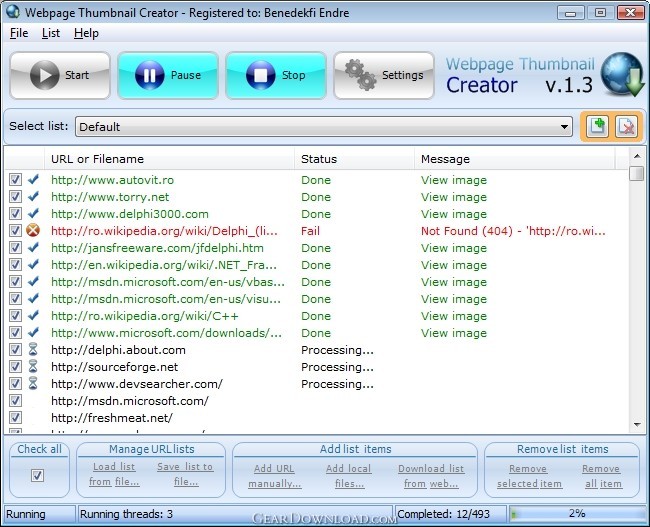Click Add URL manually link
This screenshot has width=650, height=527.
pyautogui.click(x=274, y=476)
